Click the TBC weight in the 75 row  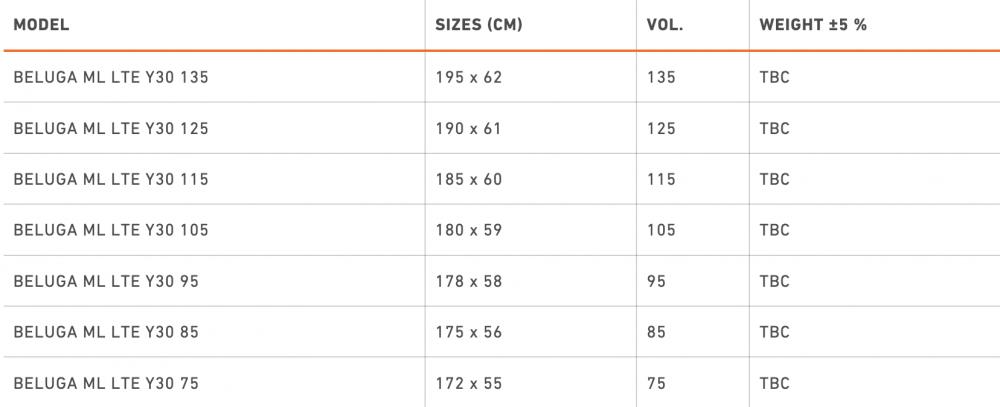pos(774,383)
